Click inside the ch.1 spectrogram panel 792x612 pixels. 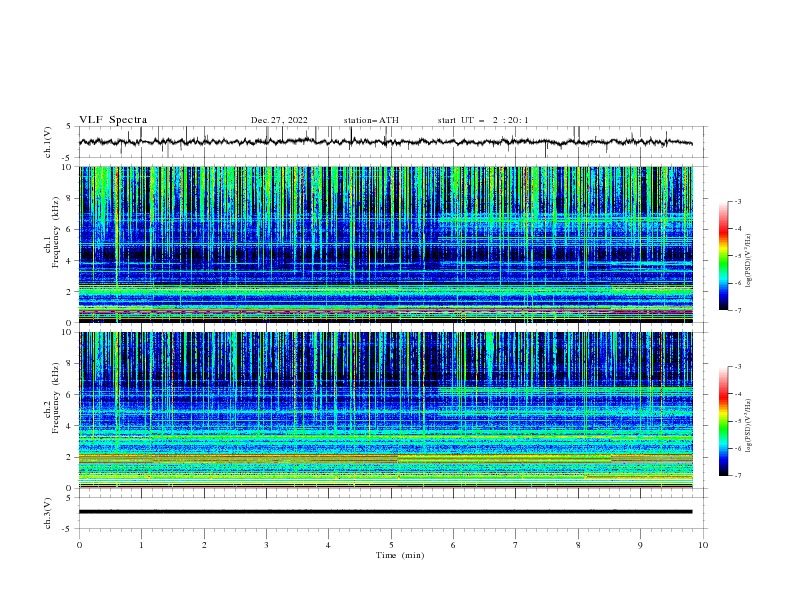385,244
